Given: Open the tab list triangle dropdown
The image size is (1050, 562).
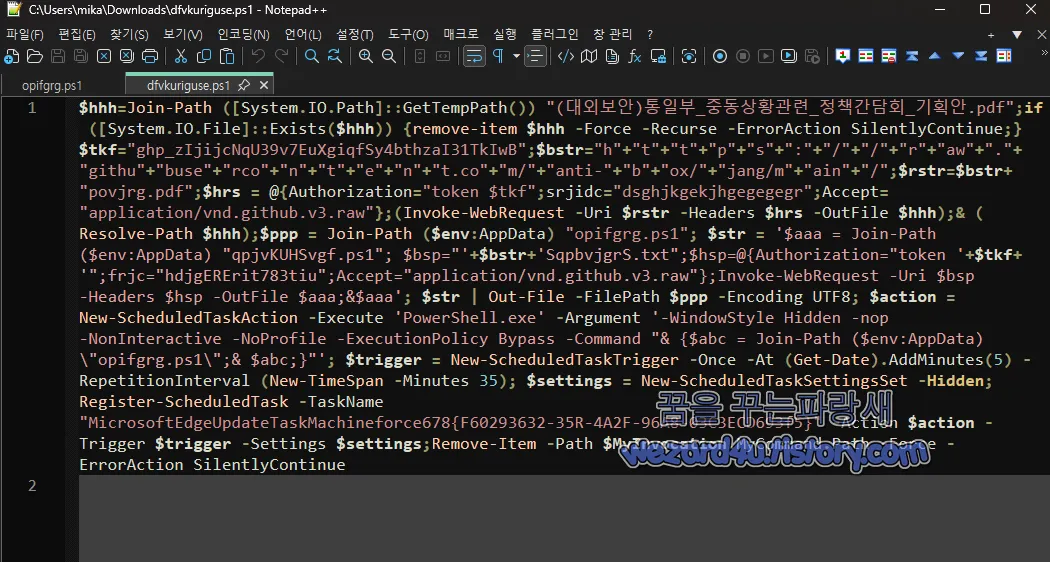Looking at the screenshot, I should pos(1017,34).
